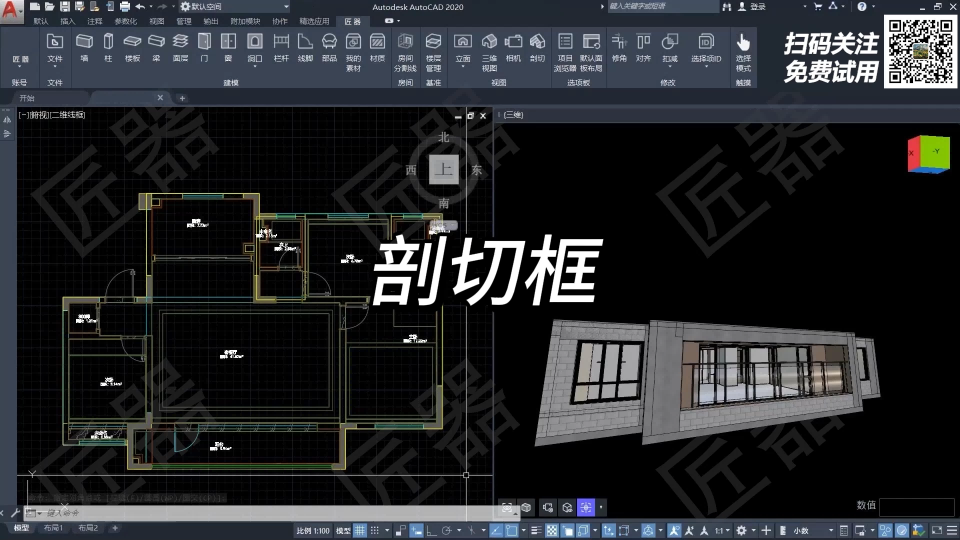
Task: Enable 选择模式 touch selection mode
Action: (x=743, y=52)
